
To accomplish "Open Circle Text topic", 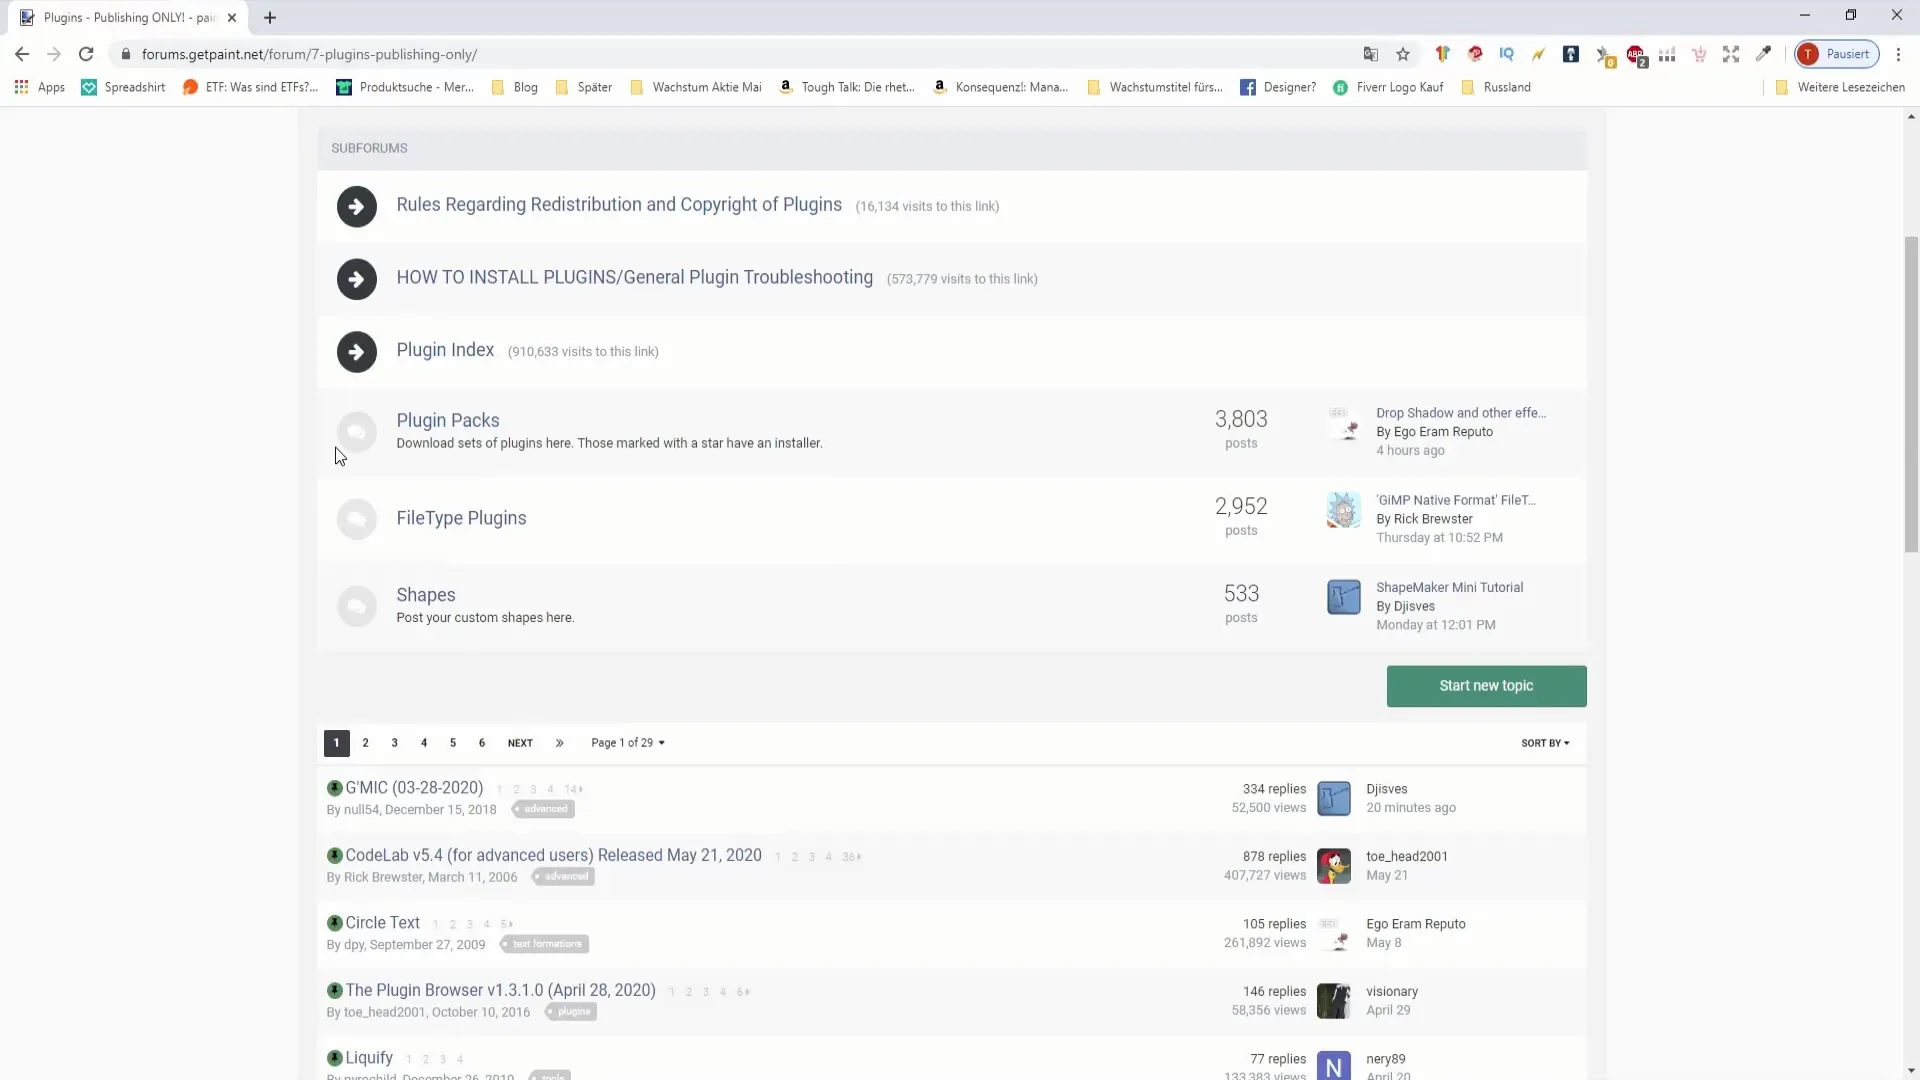I will click(383, 923).
